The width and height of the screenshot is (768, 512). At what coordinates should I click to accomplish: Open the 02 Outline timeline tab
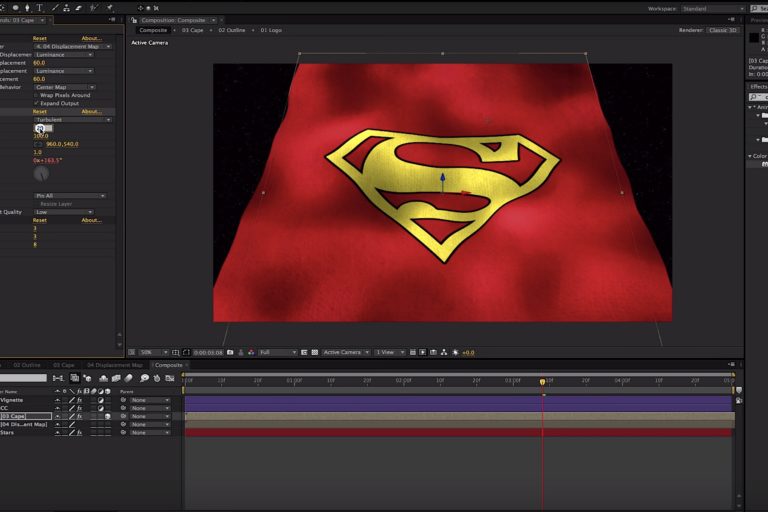point(27,365)
